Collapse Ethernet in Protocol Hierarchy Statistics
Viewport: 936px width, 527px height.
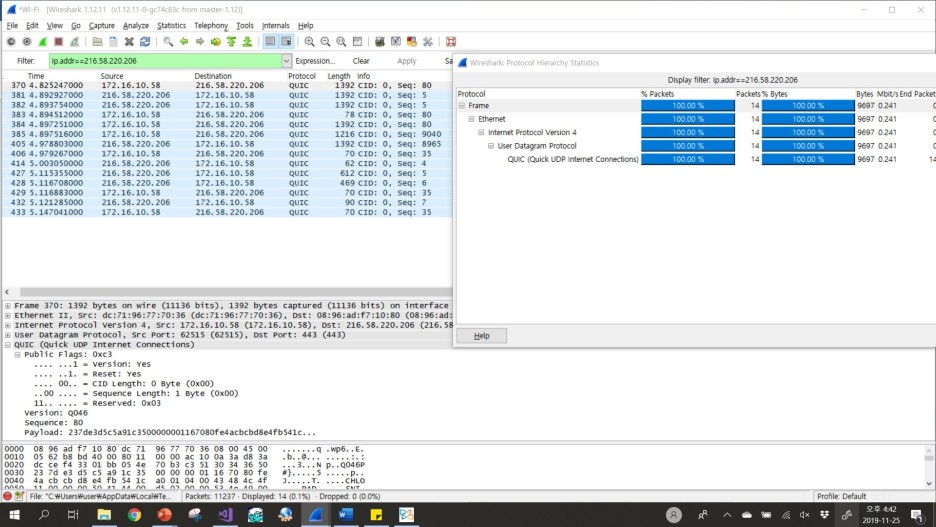coord(471,119)
